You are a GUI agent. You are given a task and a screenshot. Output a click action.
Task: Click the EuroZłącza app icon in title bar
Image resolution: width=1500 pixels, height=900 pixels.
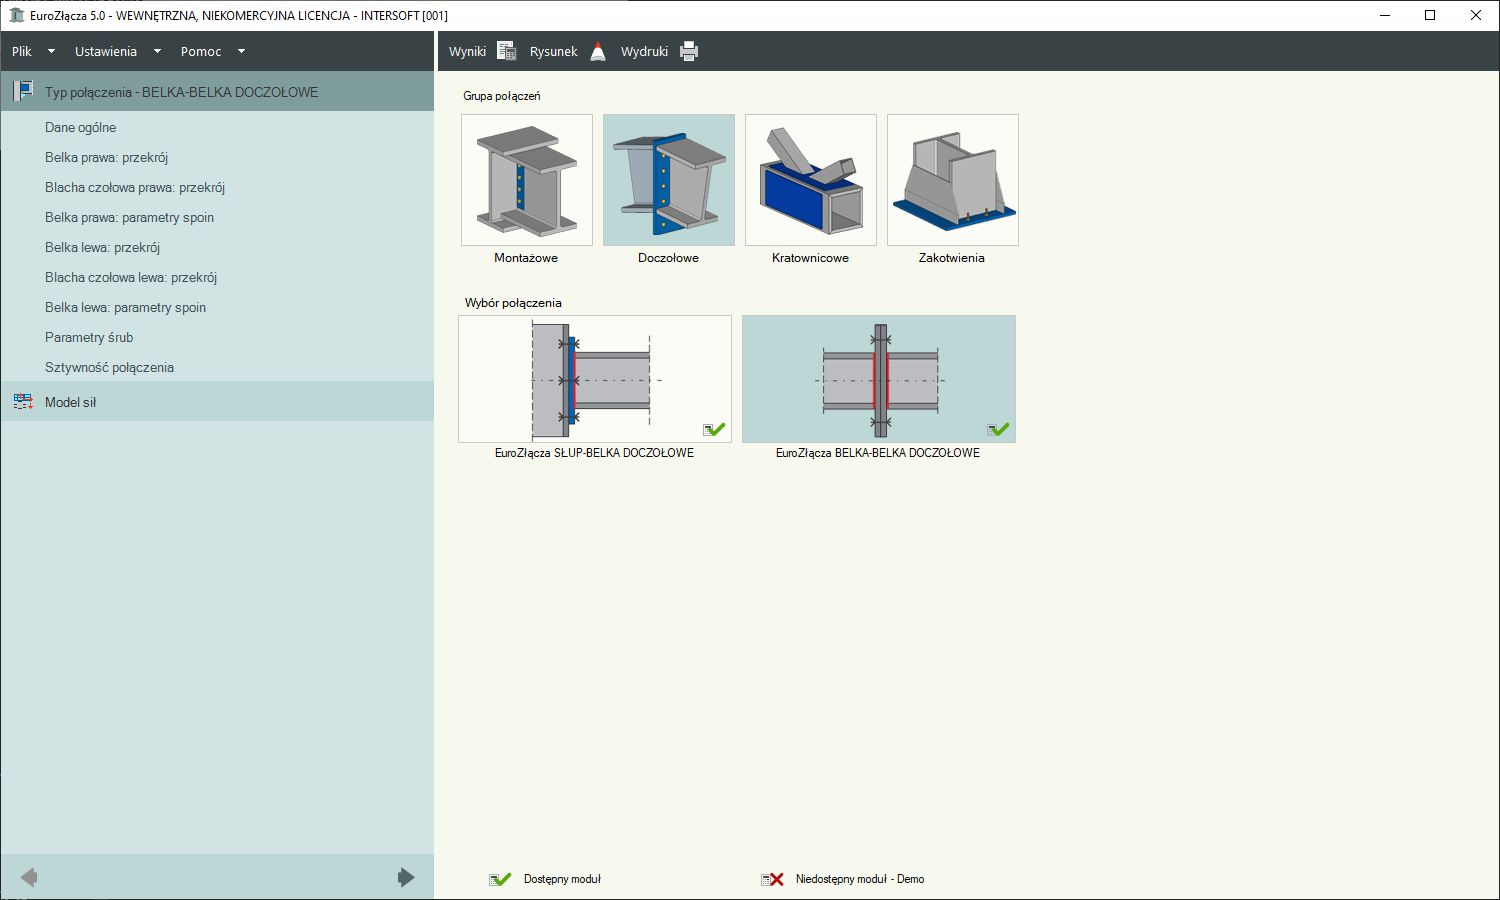coord(16,15)
